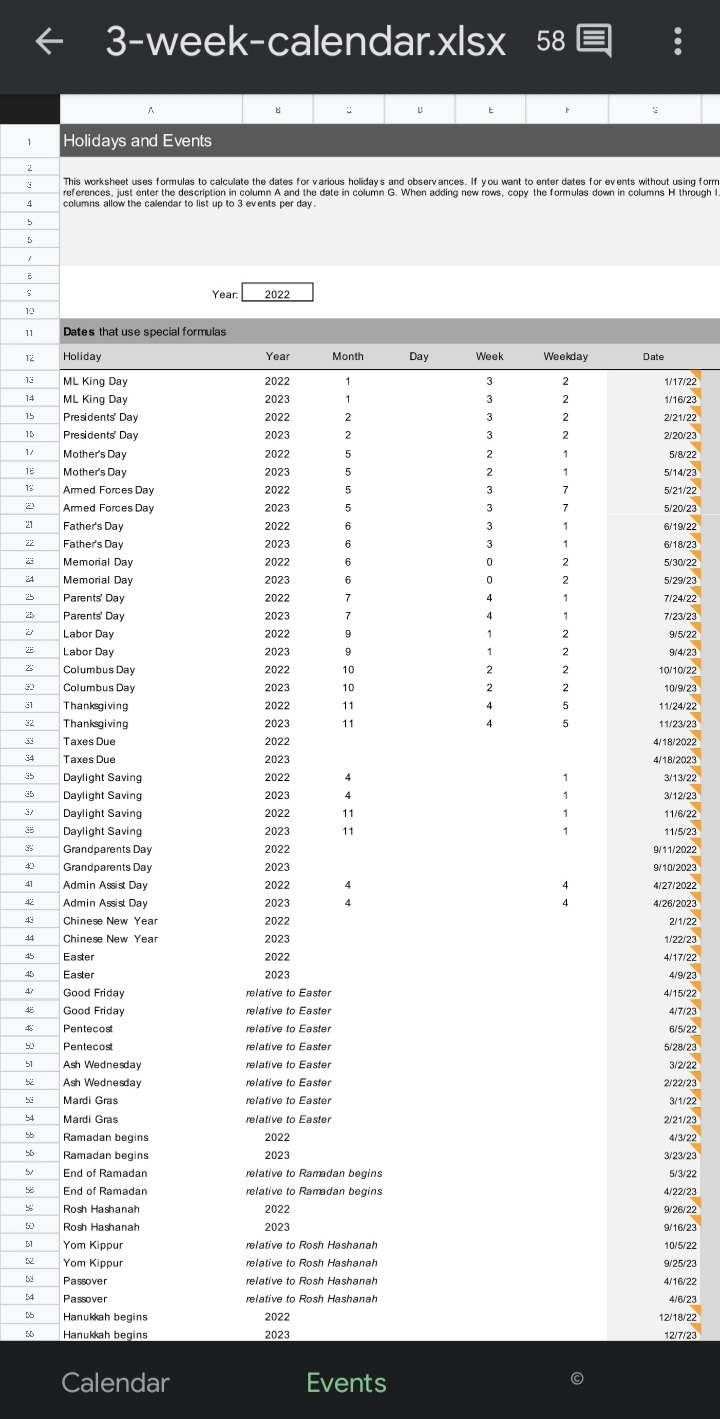Select the worksheet instructions text block
The height and width of the screenshot is (1419, 720).
(x=390, y=192)
